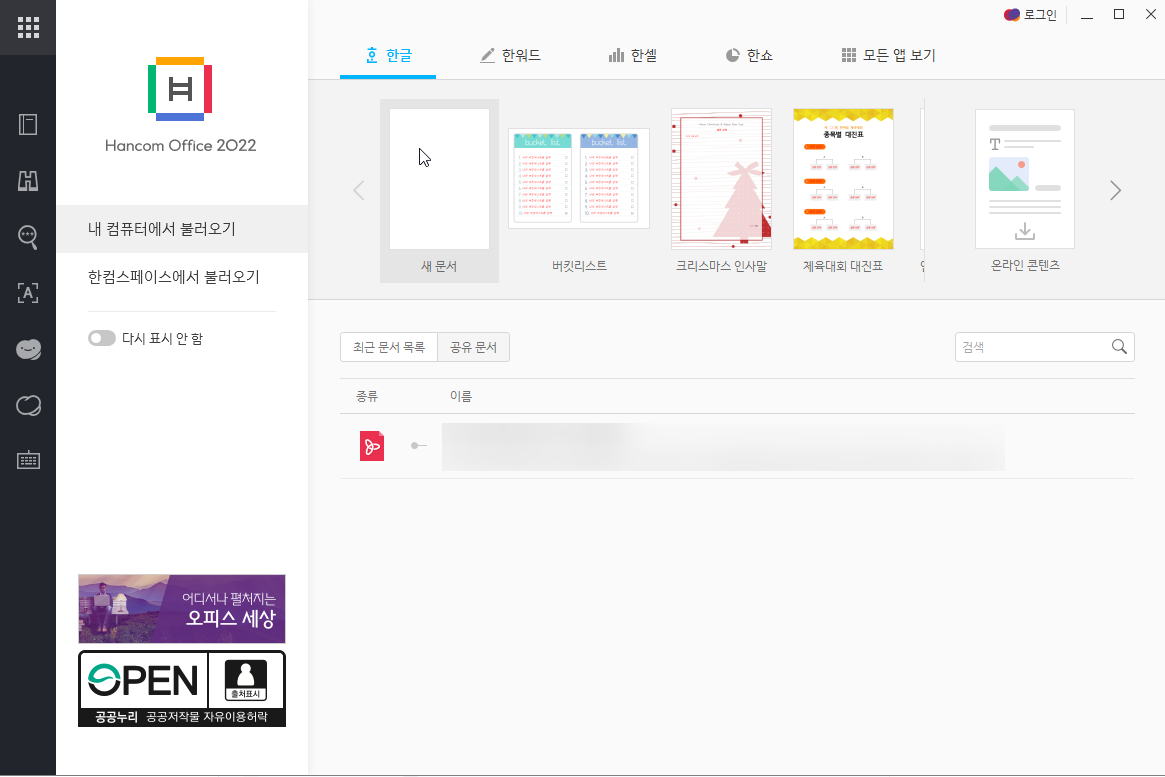Click the magnifier inside the search box
Screen dimensions: 1165x777
[1119, 347]
